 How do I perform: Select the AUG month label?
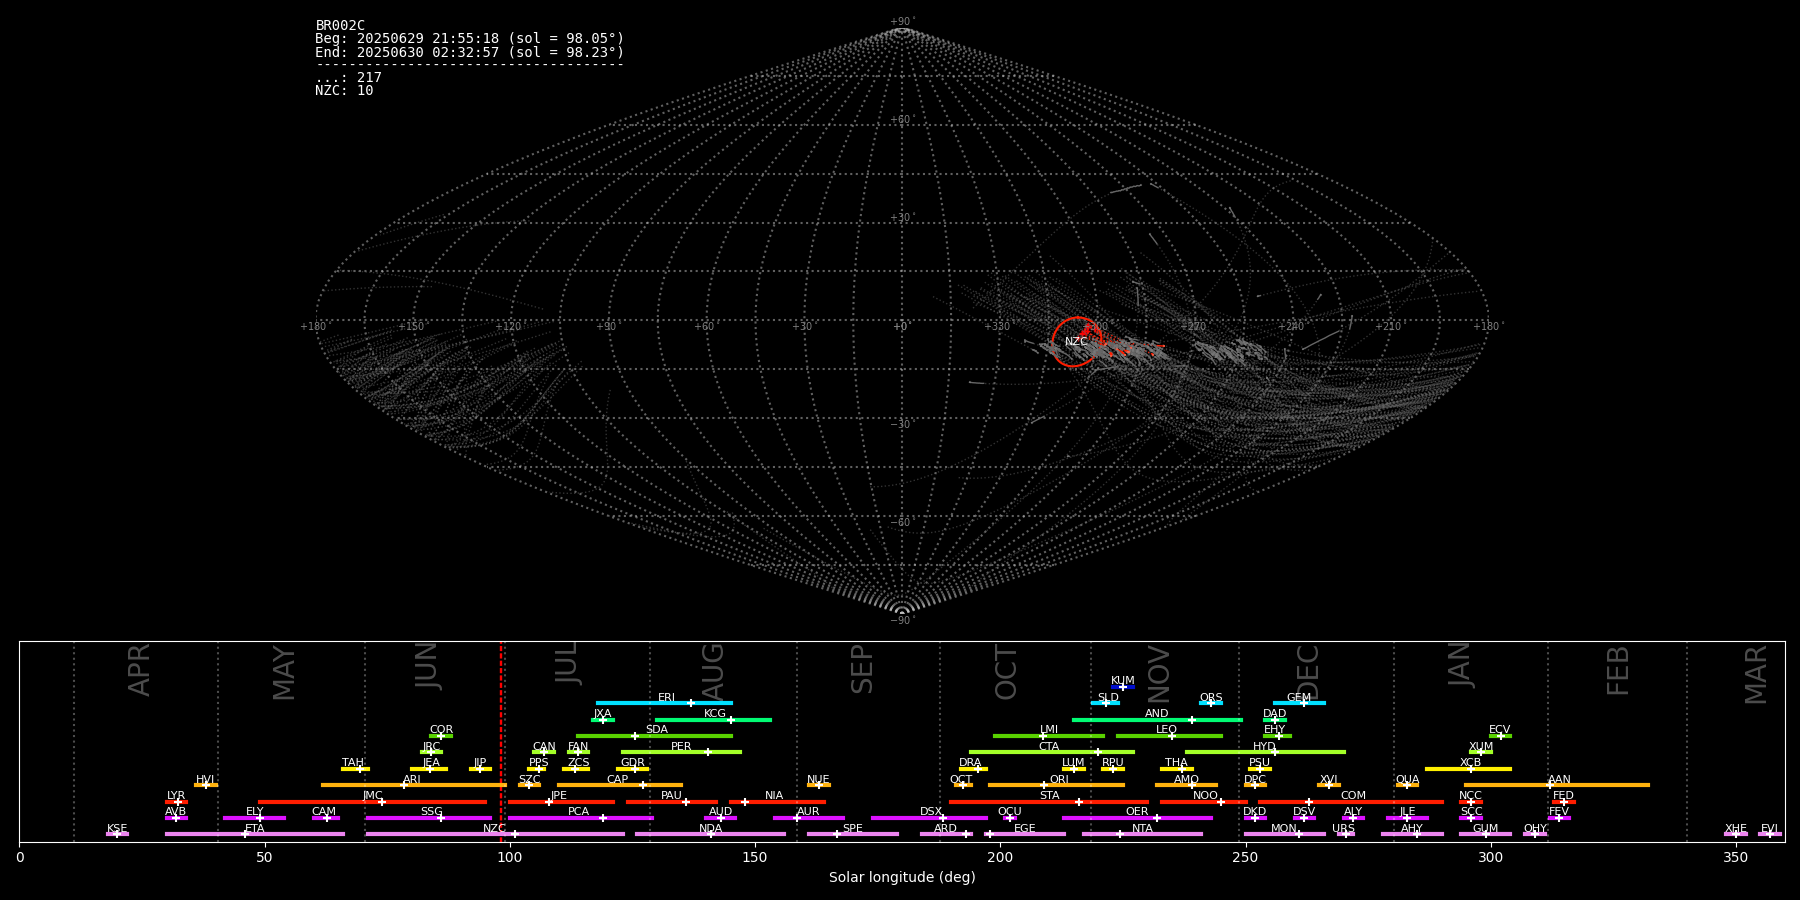[x=713, y=672]
